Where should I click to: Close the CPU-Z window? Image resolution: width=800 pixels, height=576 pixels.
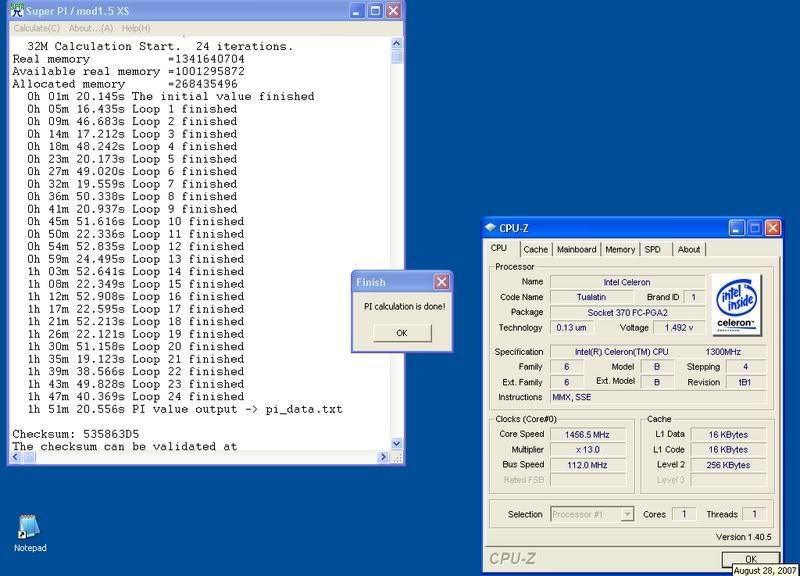click(772, 228)
